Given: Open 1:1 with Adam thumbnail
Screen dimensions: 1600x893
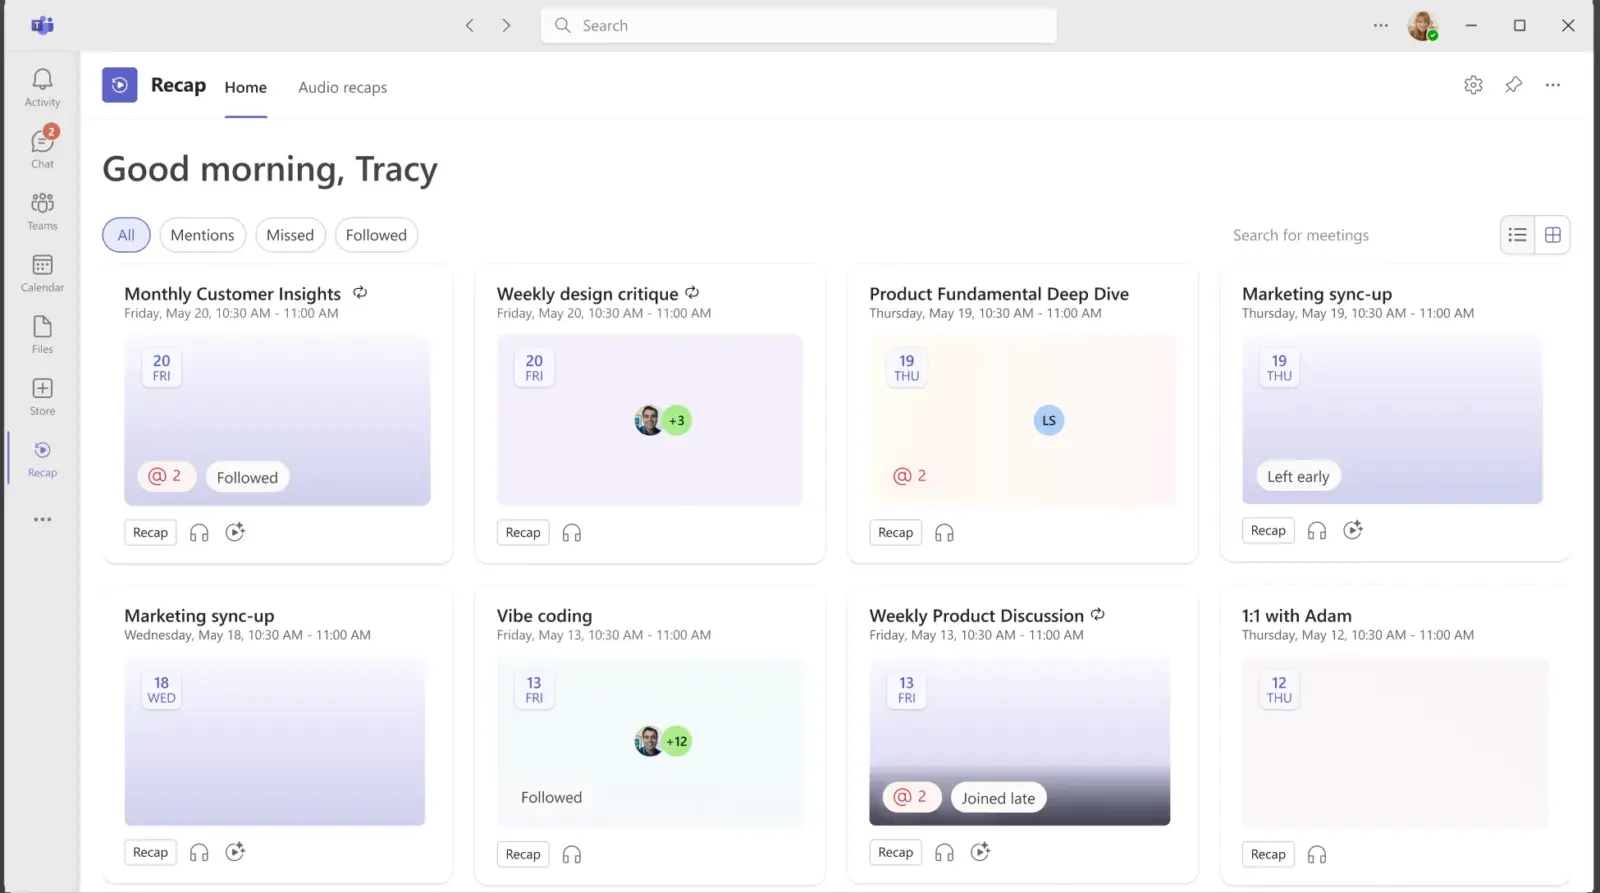Looking at the screenshot, I should pos(1395,742).
